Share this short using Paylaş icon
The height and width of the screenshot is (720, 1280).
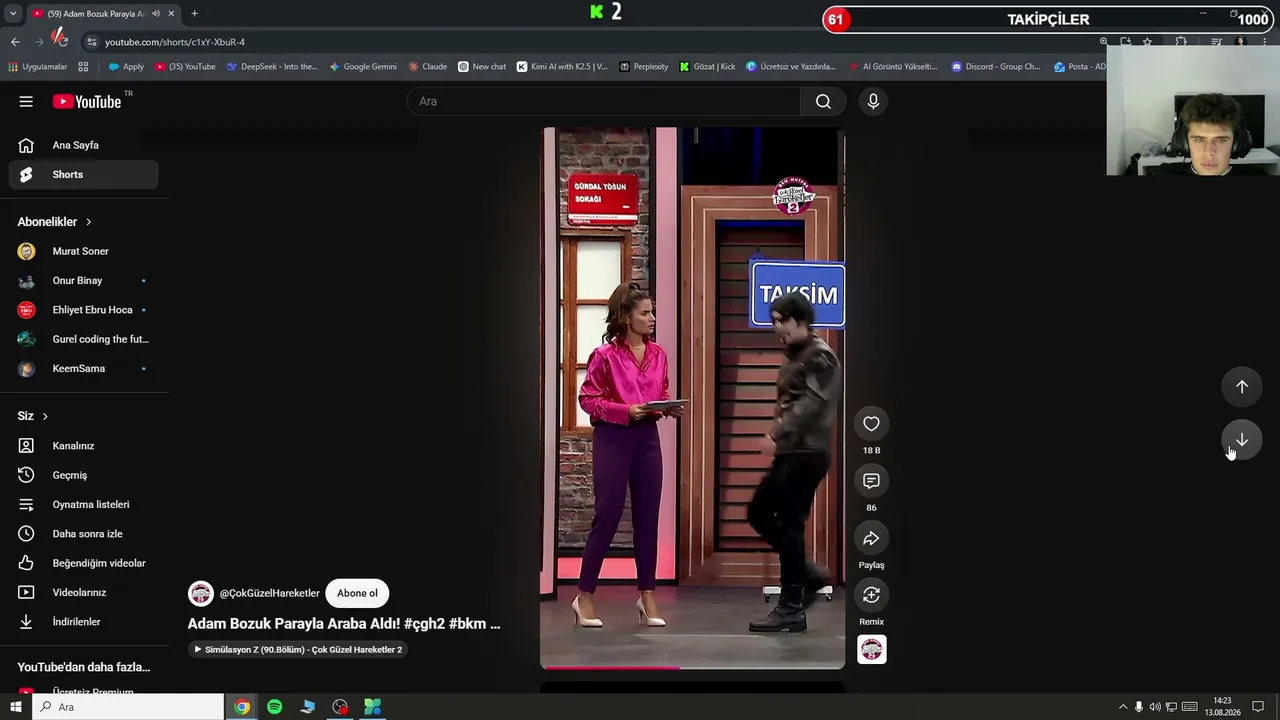point(871,538)
